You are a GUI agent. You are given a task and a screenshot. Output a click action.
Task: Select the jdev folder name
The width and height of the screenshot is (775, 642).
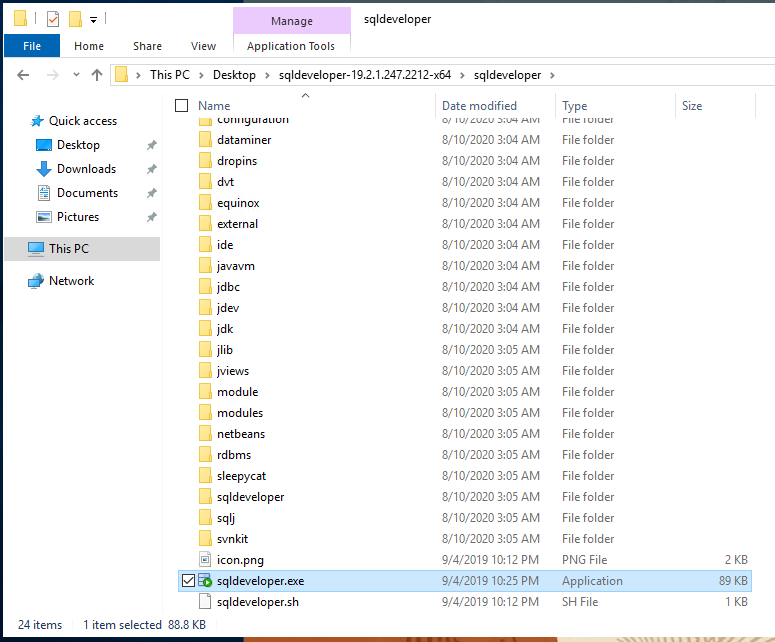228,308
